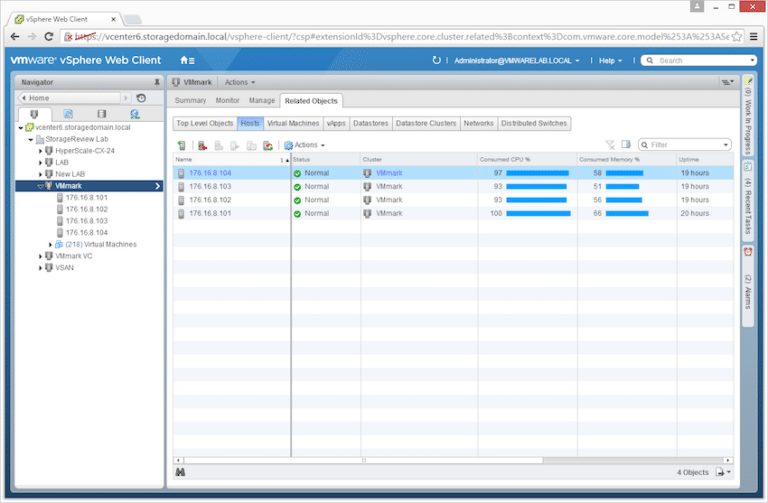The height and width of the screenshot is (503, 768).
Task: Click the greyed power-on host toolbar icon
Action: pyautogui.click(x=235, y=145)
